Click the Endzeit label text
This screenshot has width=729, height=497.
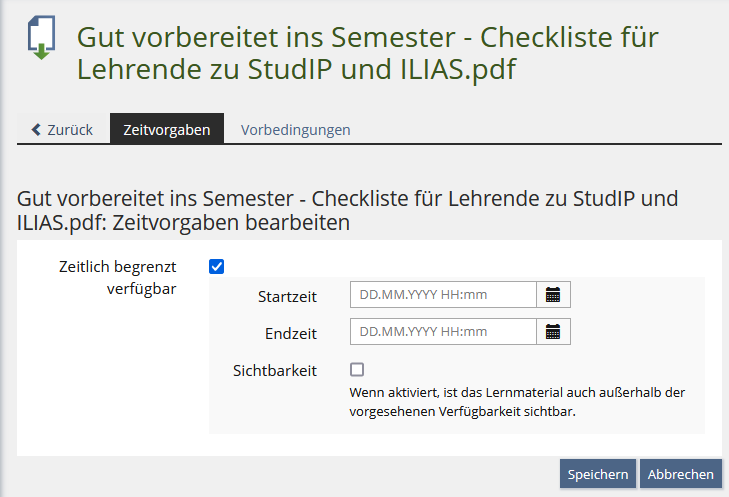(291, 333)
